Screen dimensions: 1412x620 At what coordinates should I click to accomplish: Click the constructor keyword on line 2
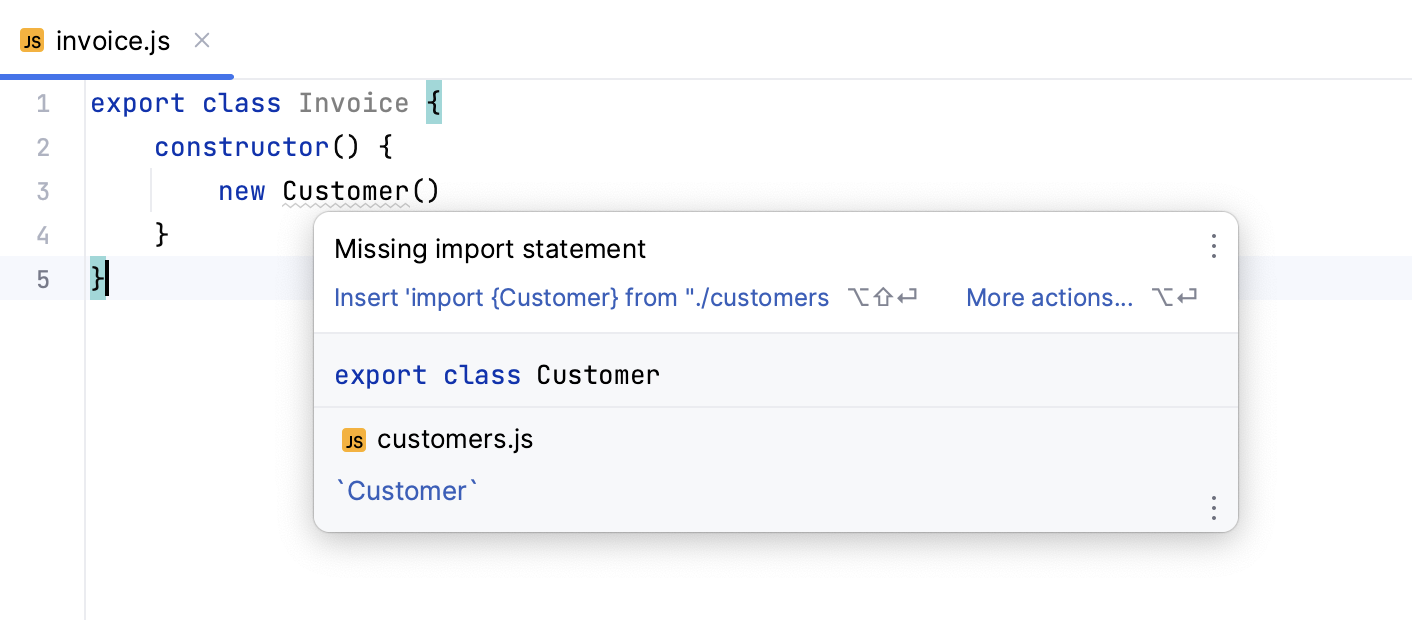241,146
